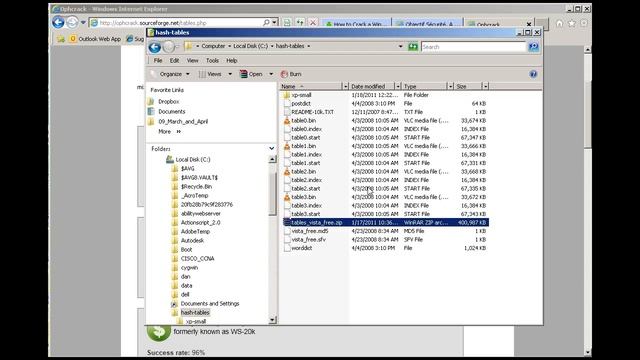Go back in hash-tables Explorer window
Screen dimensions: 640x360
click(154, 47)
